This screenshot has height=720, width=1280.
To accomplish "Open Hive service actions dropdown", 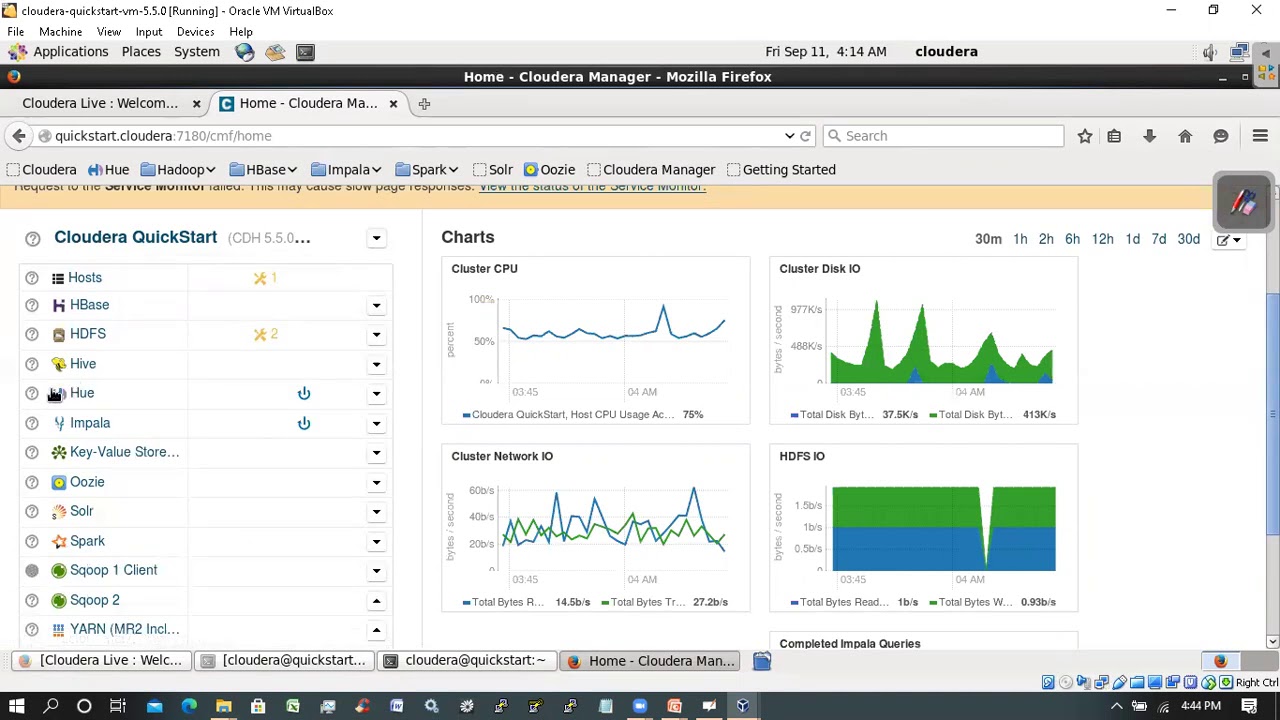I will 376,365.
